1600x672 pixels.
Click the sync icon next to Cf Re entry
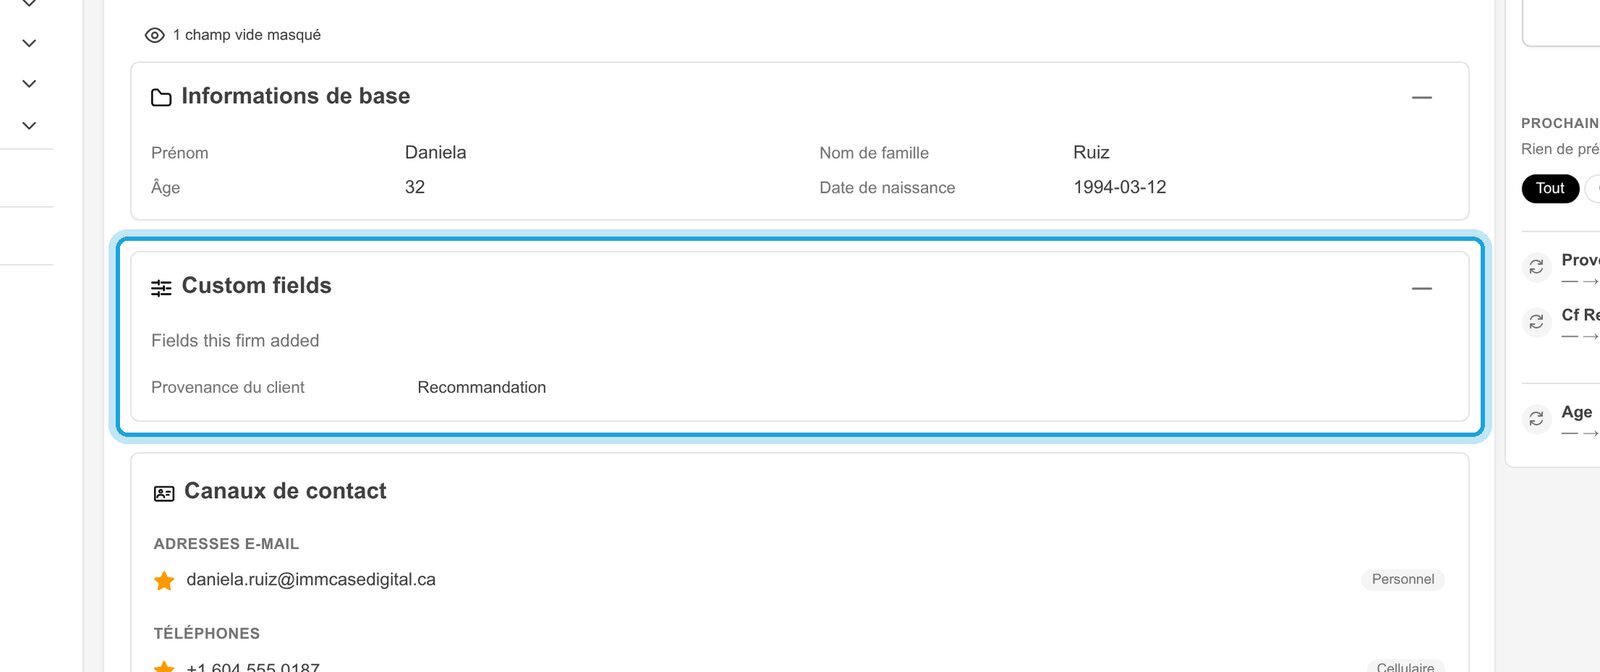pos(1536,322)
